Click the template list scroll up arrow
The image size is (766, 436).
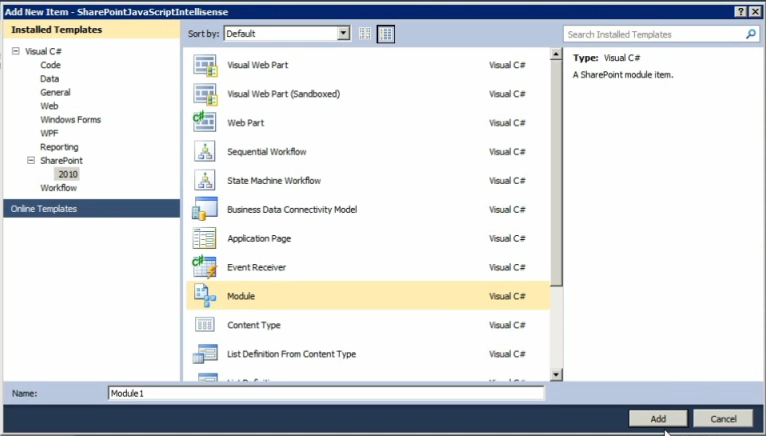pyautogui.click(x=556, y=54)
